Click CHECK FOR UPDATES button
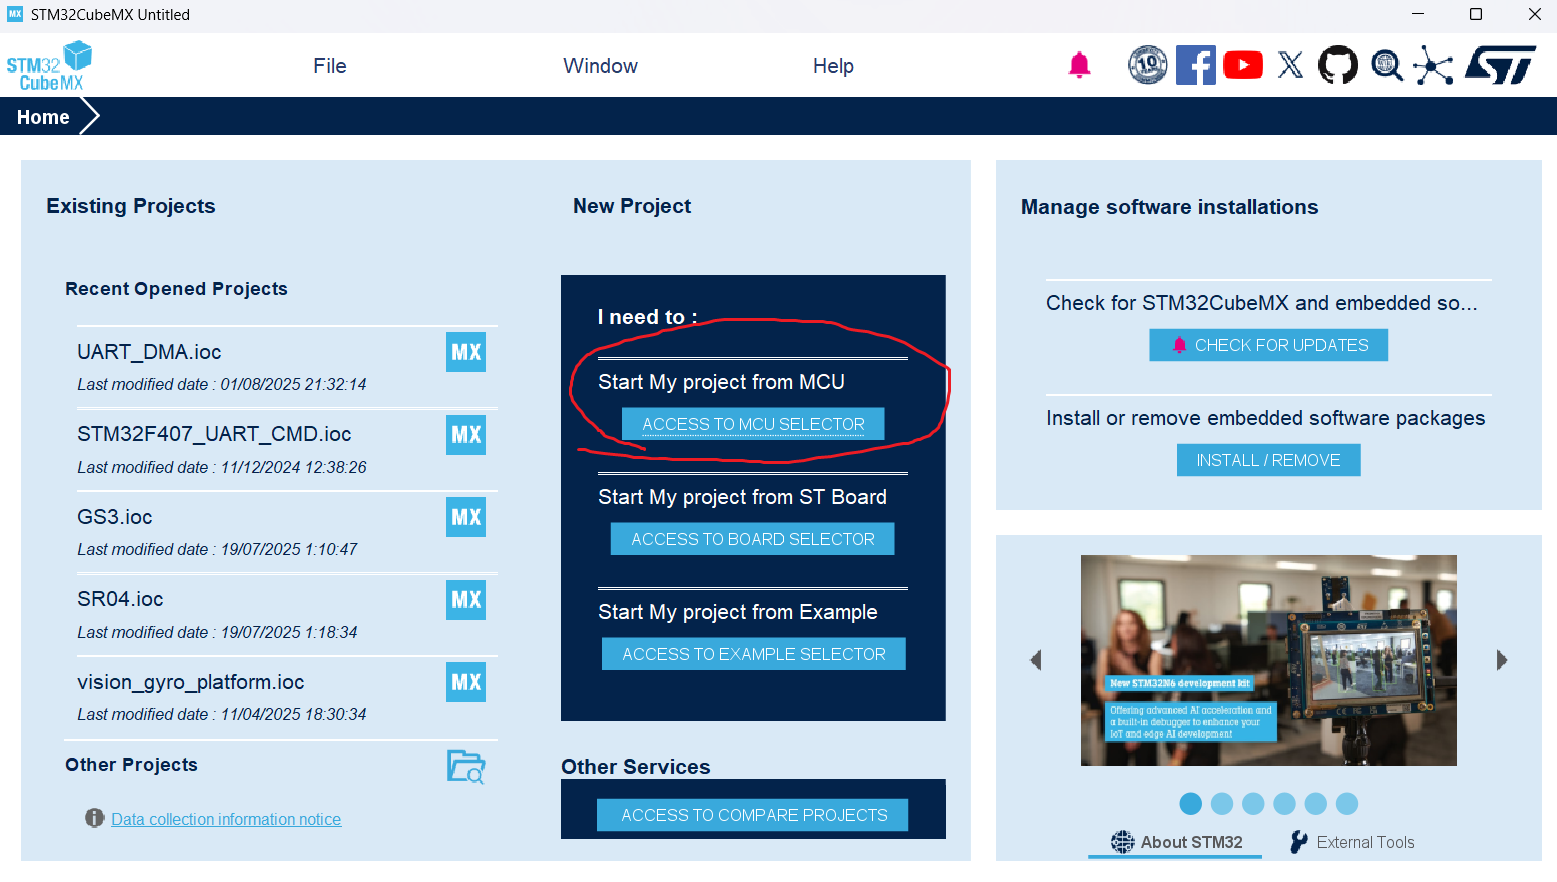The image size is (1557, 882). [x=1268, y=345]
